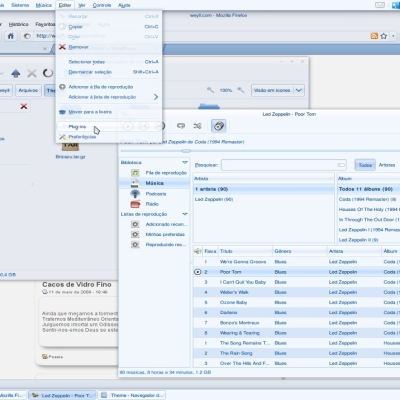
Task: Zoom out with left magnifier in file manager
Action: (210, 90)
